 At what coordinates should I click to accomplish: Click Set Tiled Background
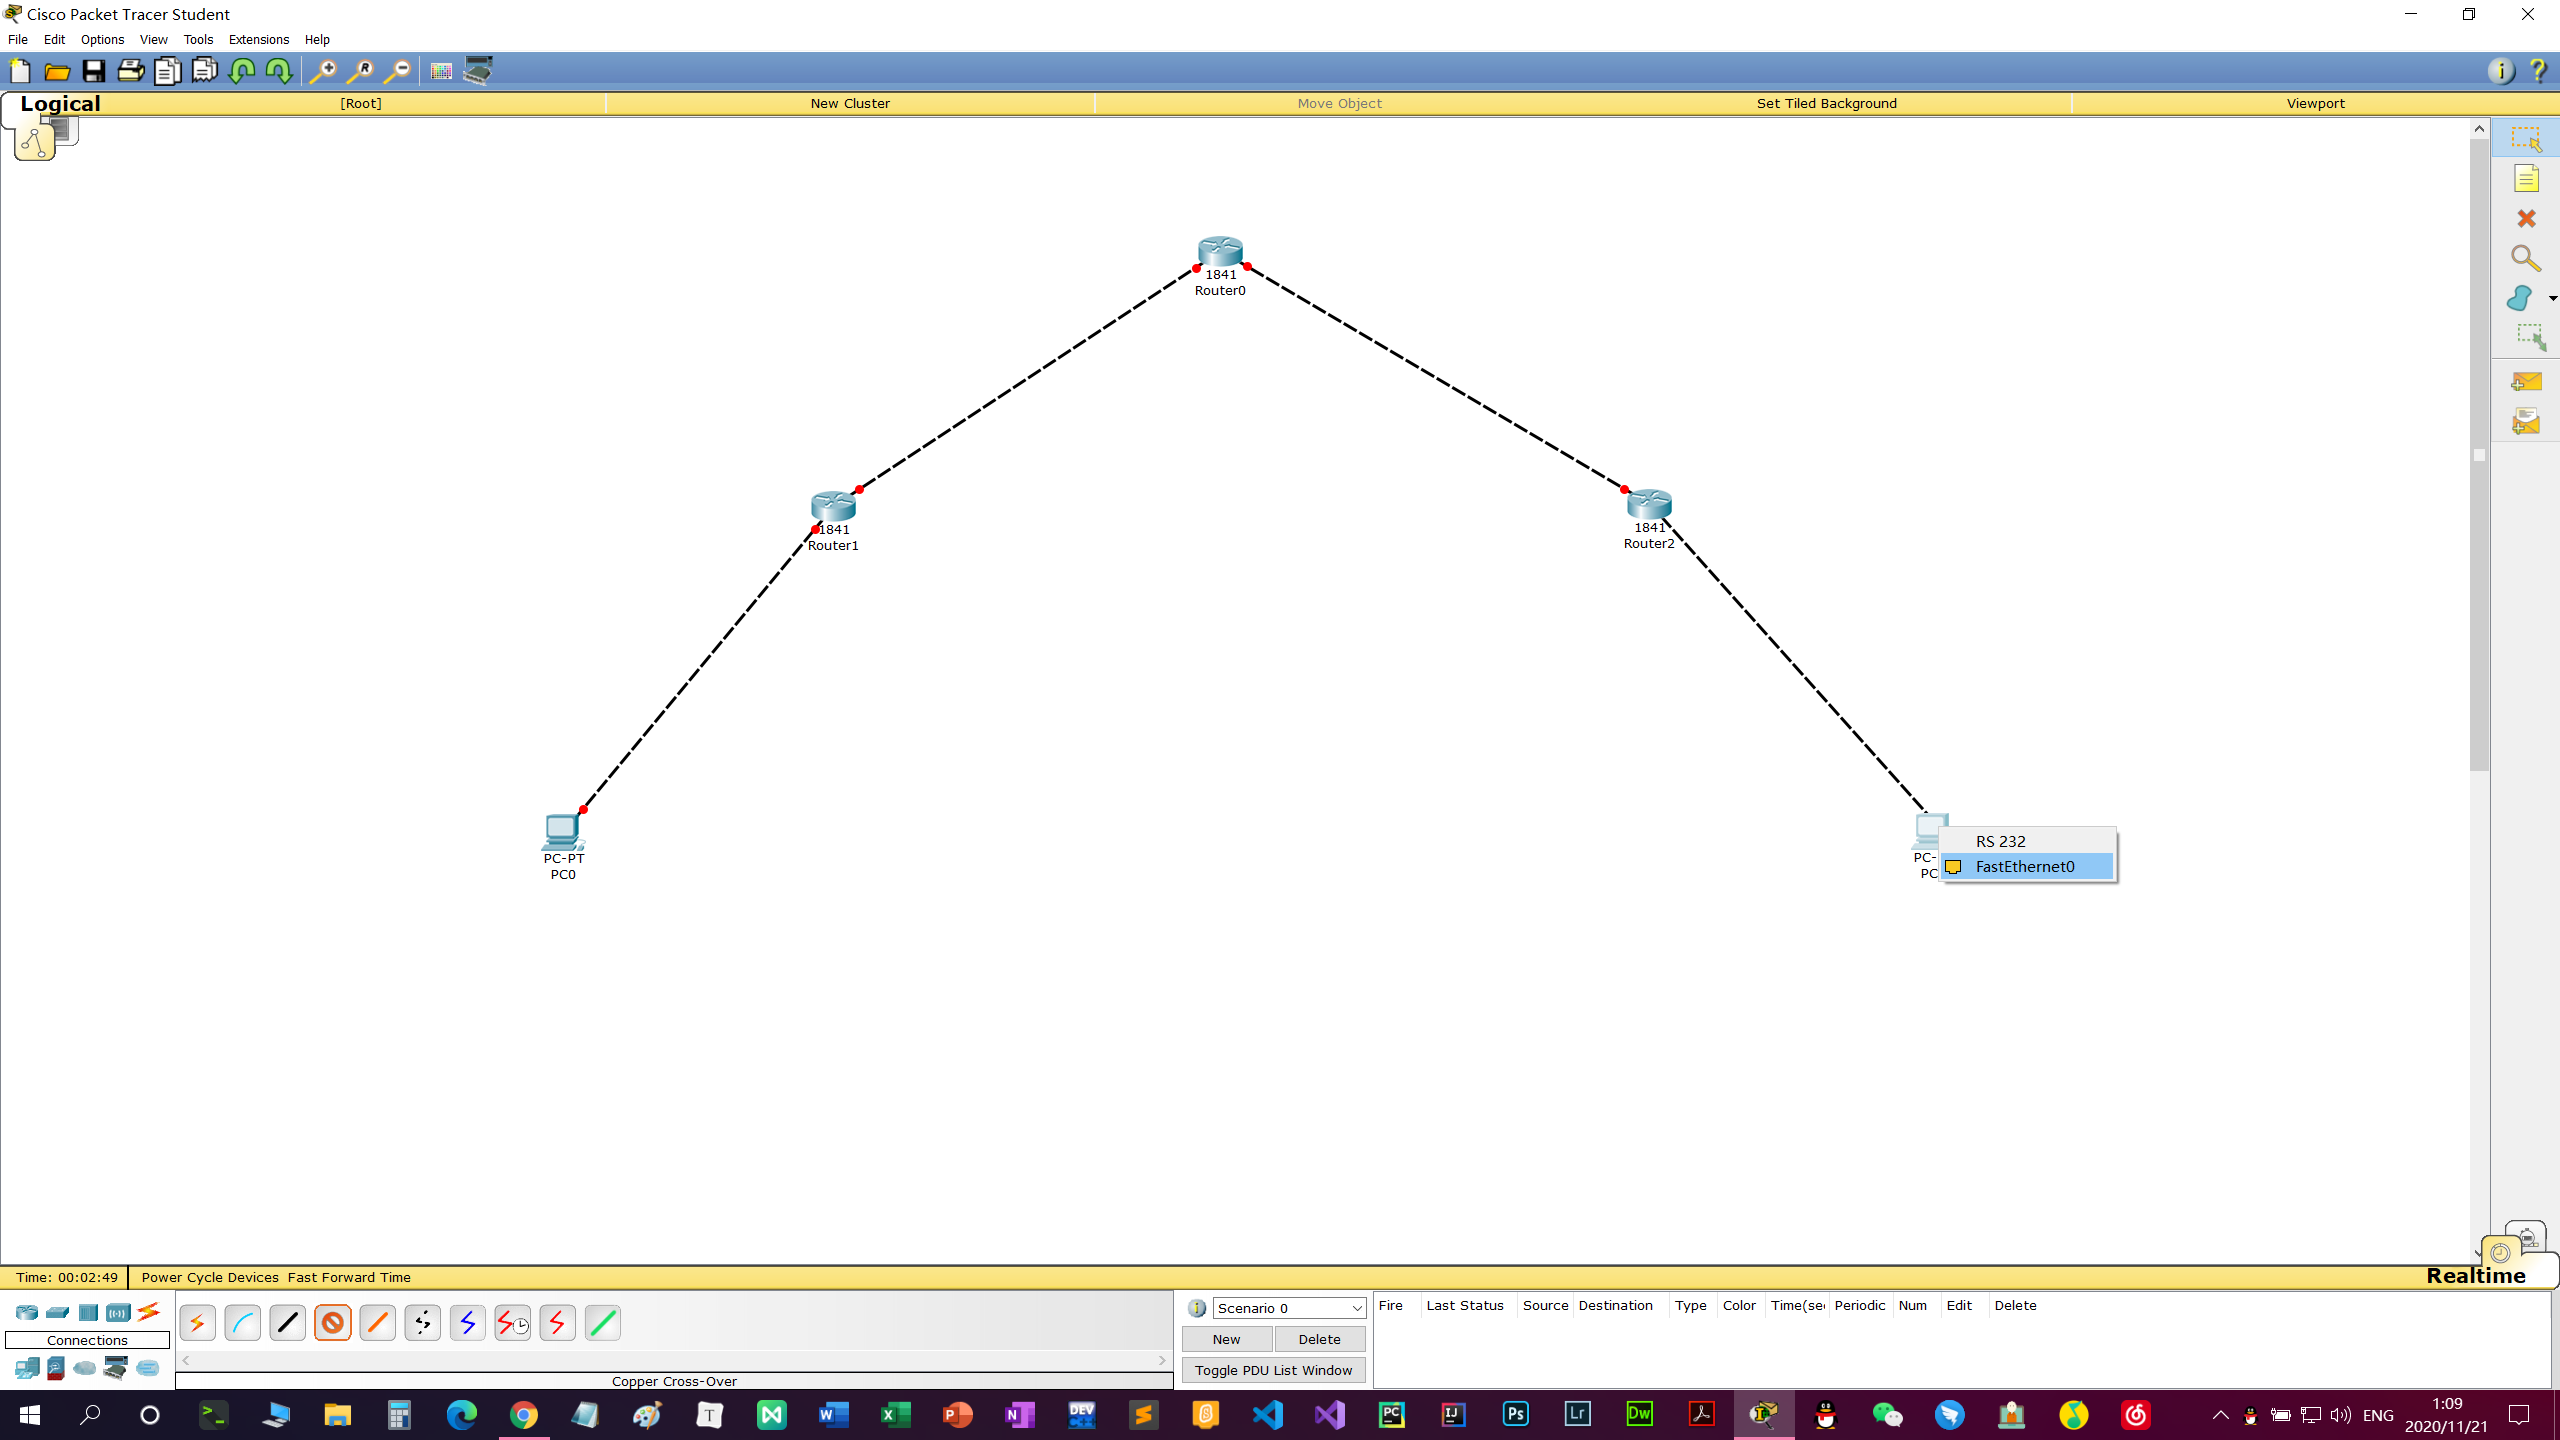coord(1826,103)
